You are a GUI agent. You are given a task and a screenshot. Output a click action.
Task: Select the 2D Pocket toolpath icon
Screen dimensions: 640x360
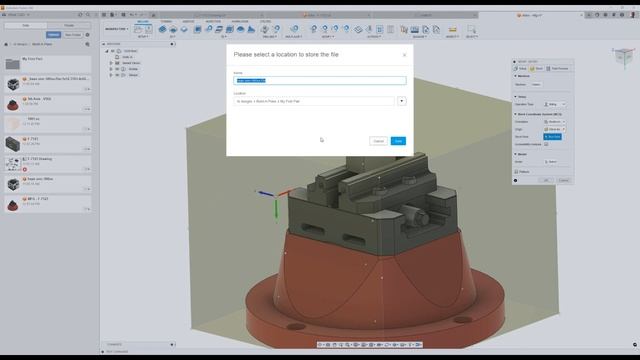point(173,29)
